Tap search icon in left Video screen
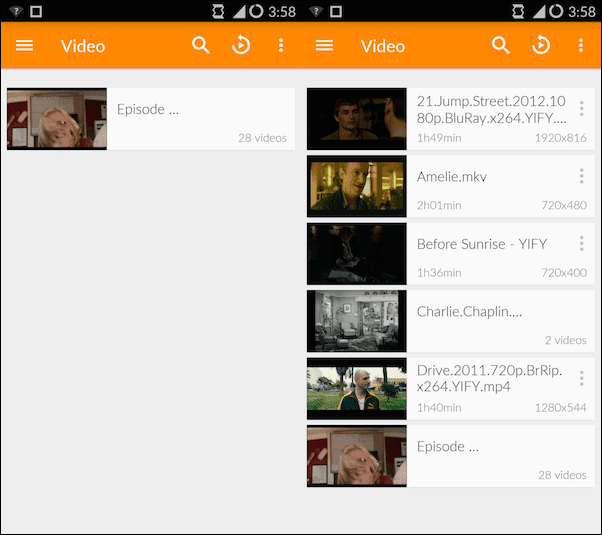This screenshot has width=602, height=535. click(201, 45)
